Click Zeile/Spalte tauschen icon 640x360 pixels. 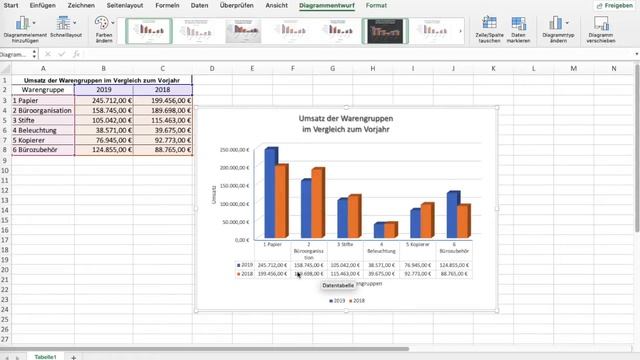489,23
